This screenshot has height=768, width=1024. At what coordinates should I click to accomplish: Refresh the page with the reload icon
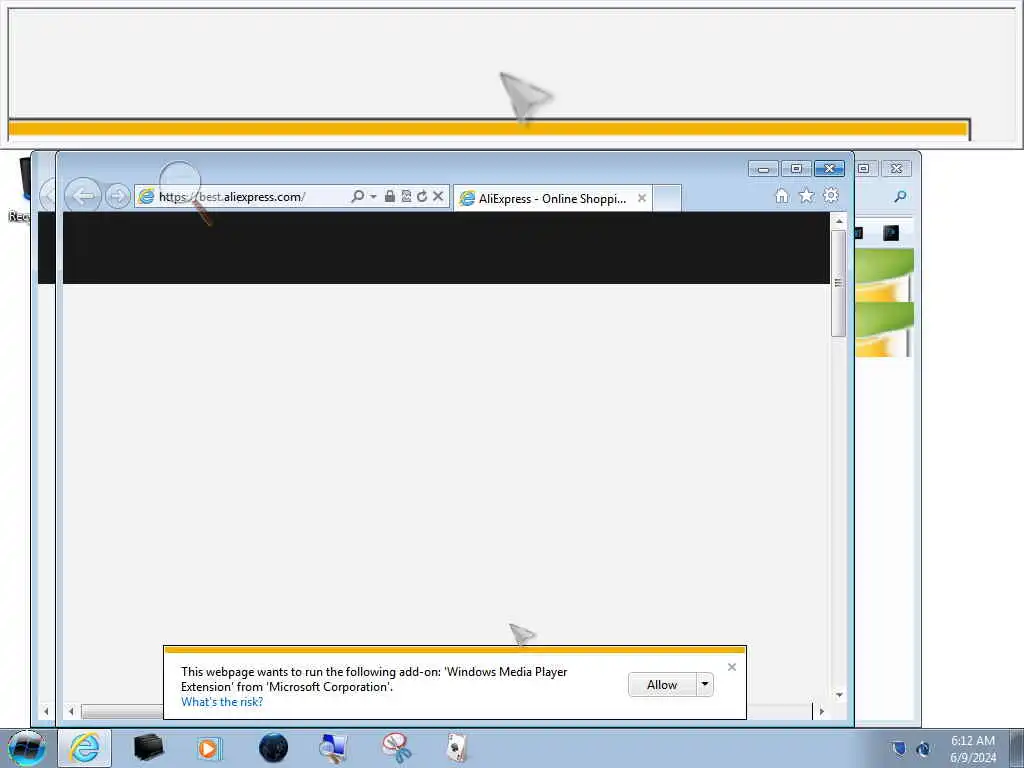click(422, 196)
